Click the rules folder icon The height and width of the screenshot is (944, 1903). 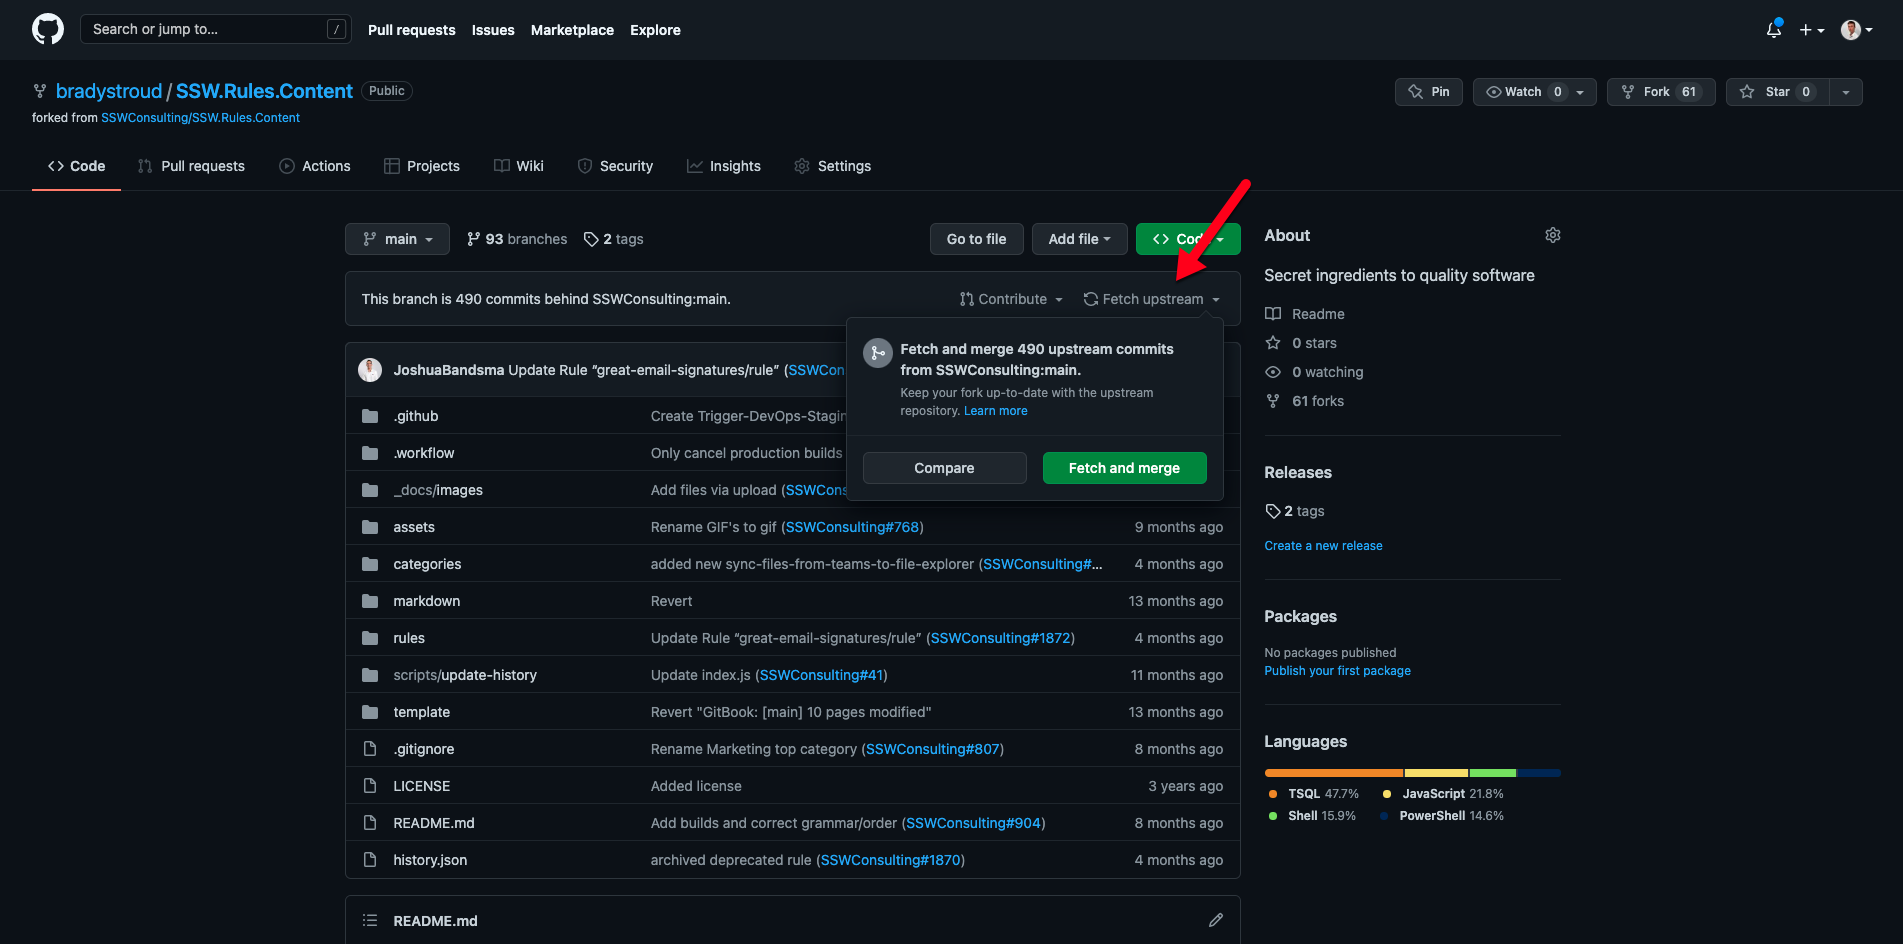coord(370,638)
